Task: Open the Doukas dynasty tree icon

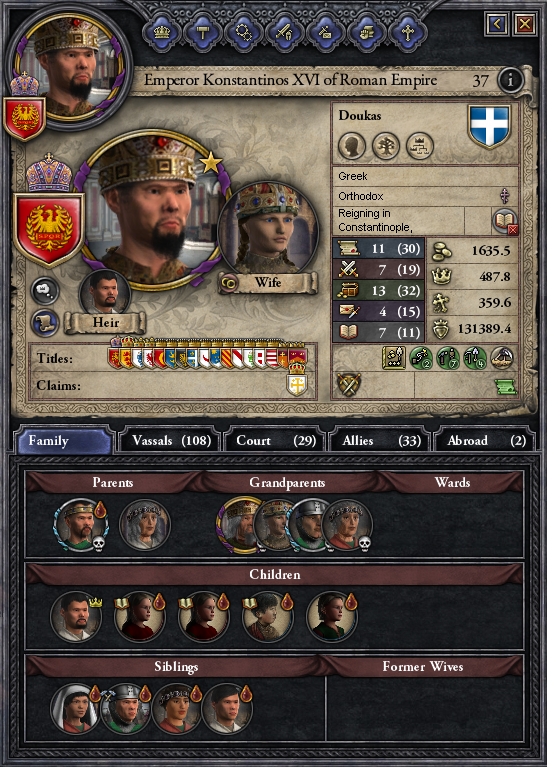Action: pyautogui.click(x=386, y=146)
